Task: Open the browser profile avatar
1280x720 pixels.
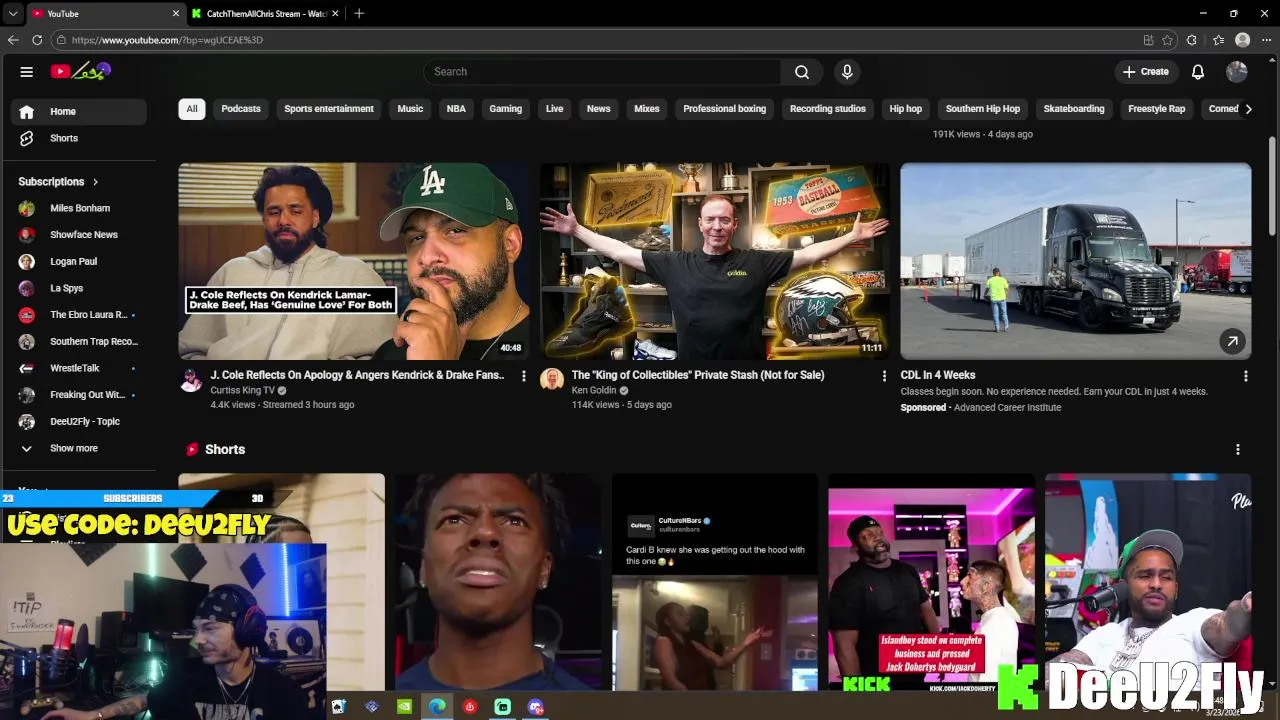Action: click(1242, 40)
